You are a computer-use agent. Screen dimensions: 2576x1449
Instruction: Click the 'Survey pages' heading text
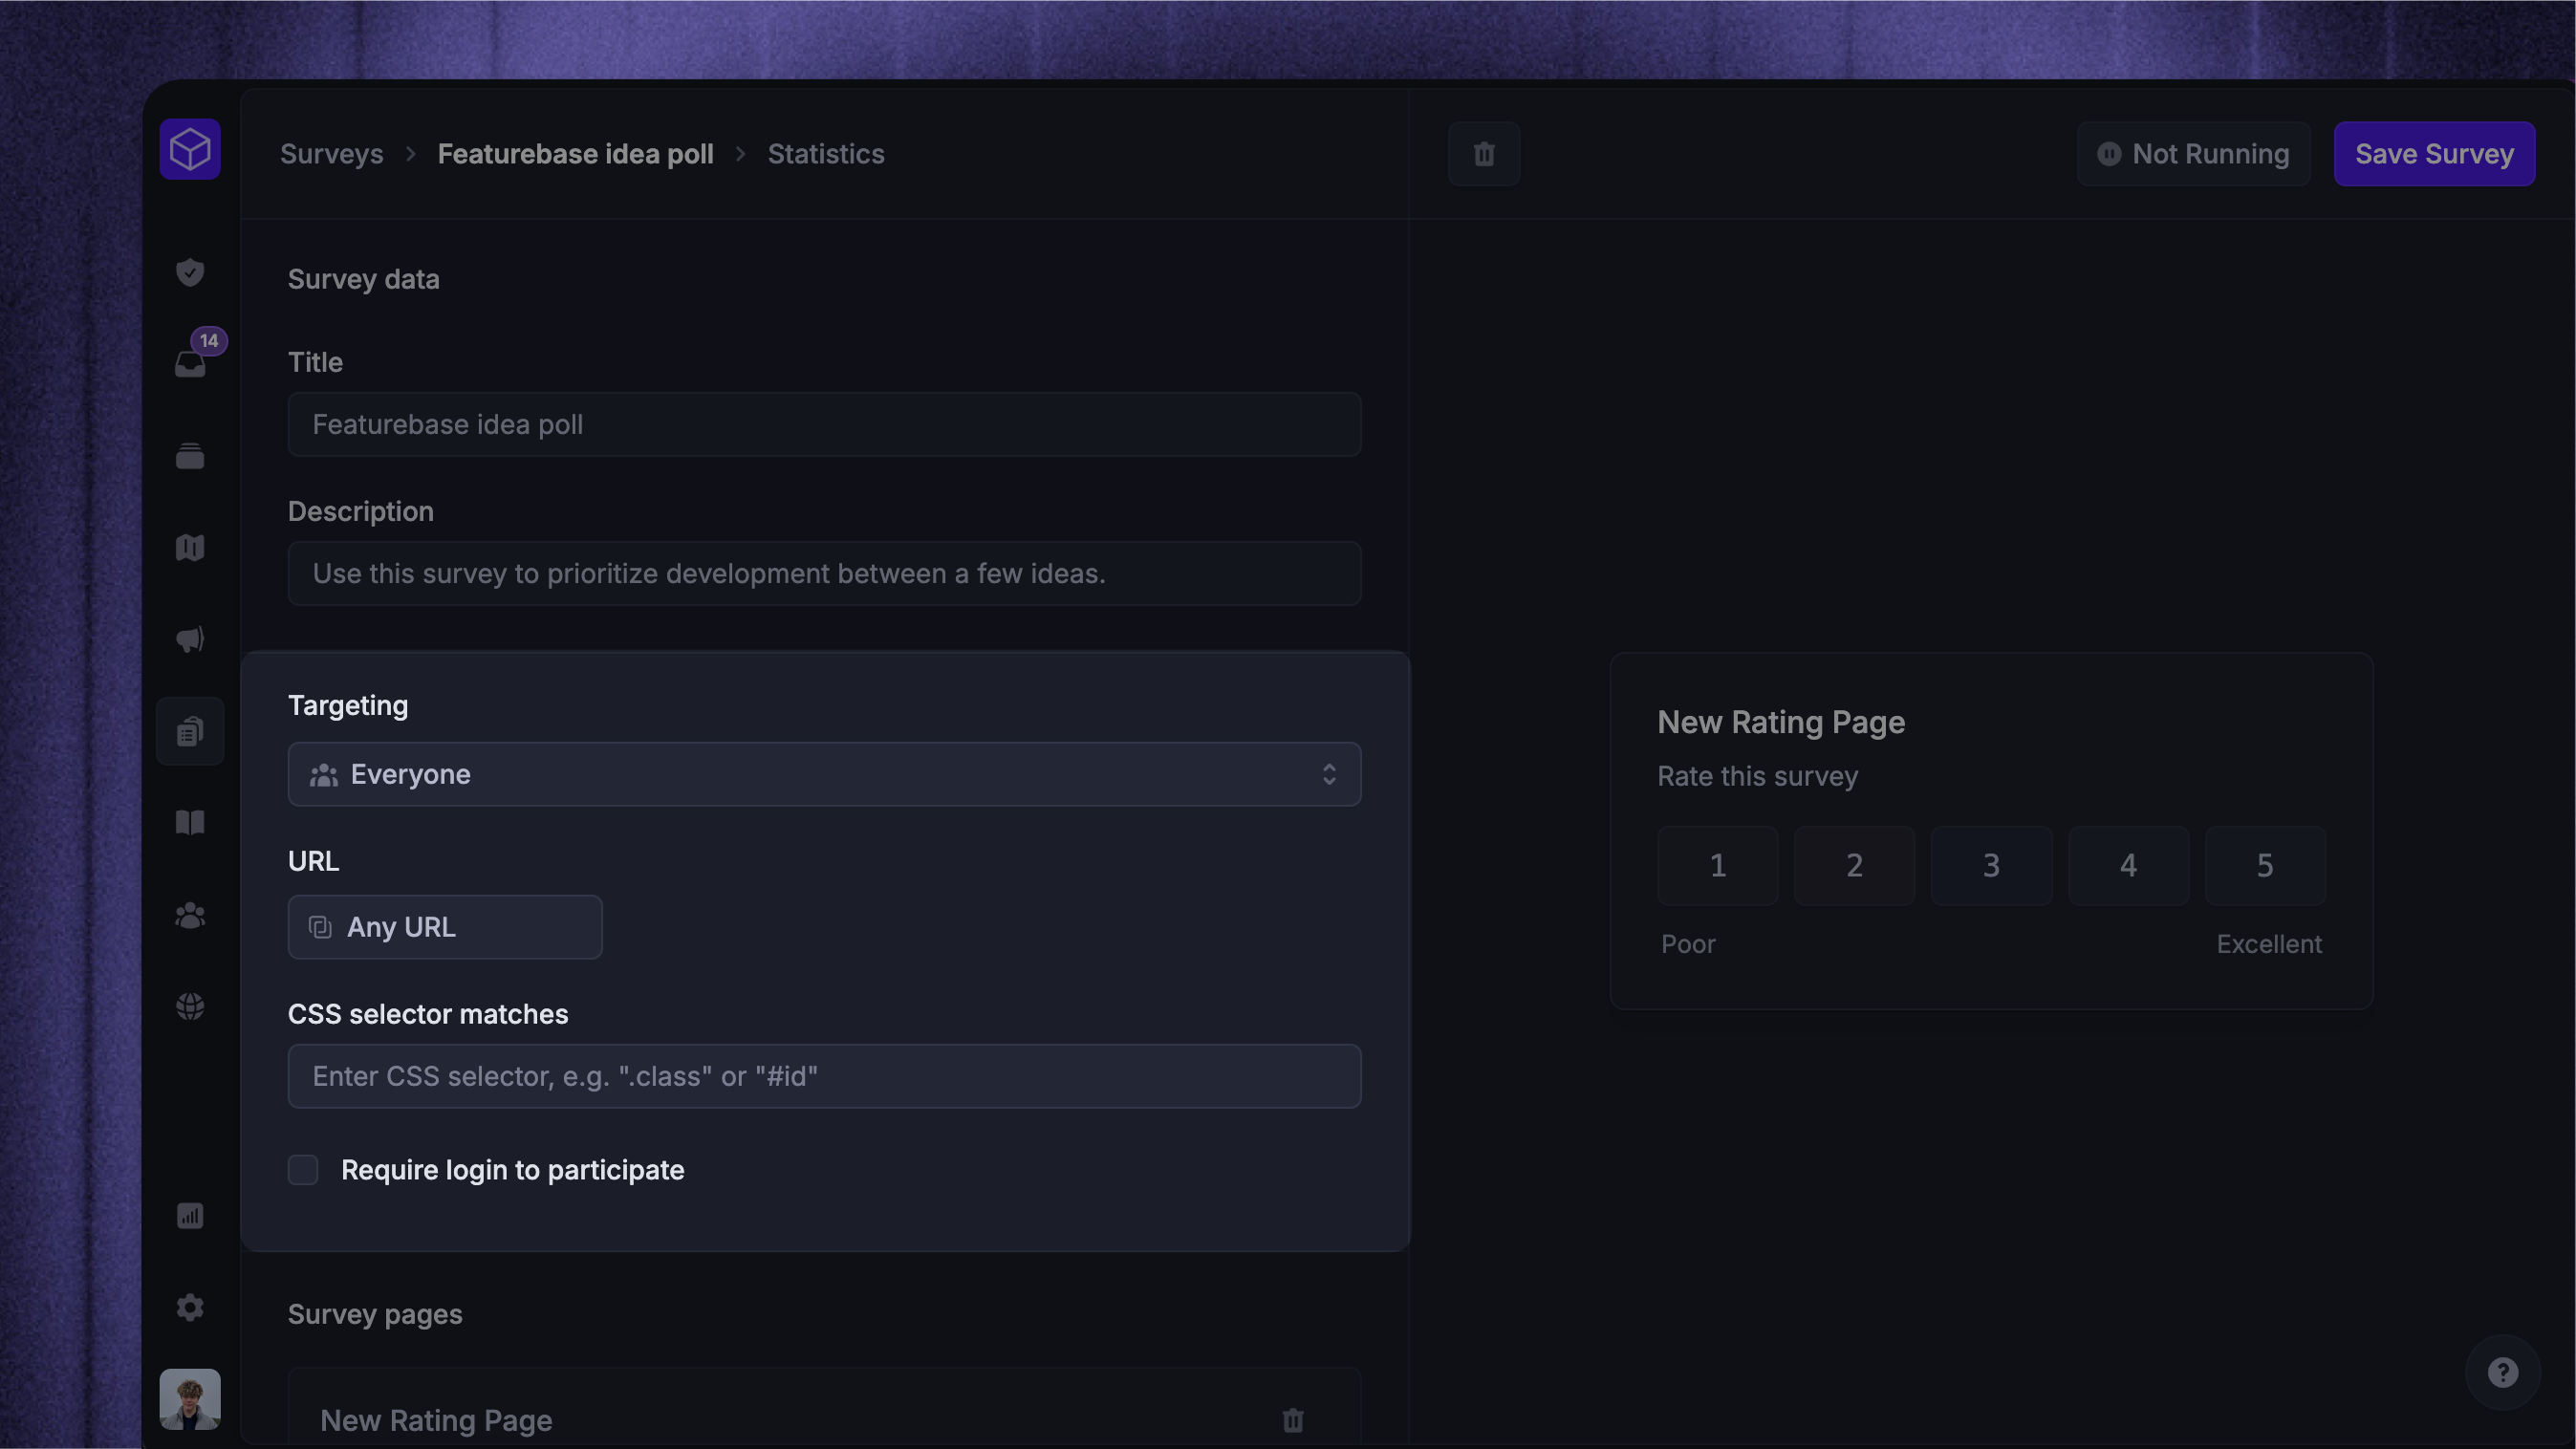point(375,1314)
